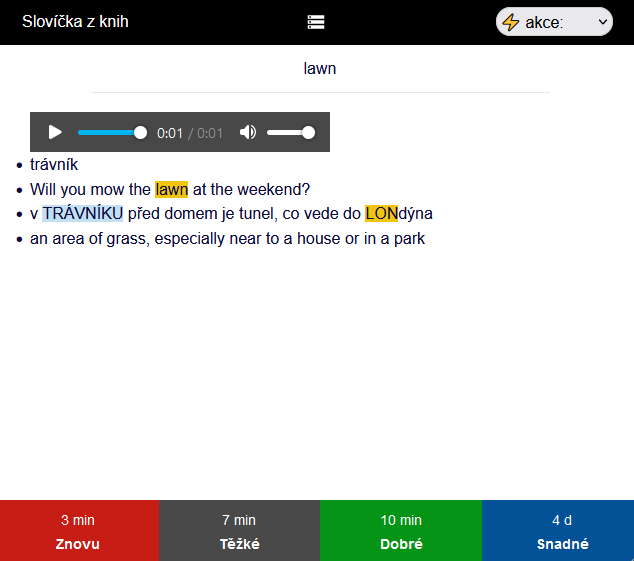Open the list menu icon in header
The width and height of the screenshot is (634, 561).
[x=316, y=22]
